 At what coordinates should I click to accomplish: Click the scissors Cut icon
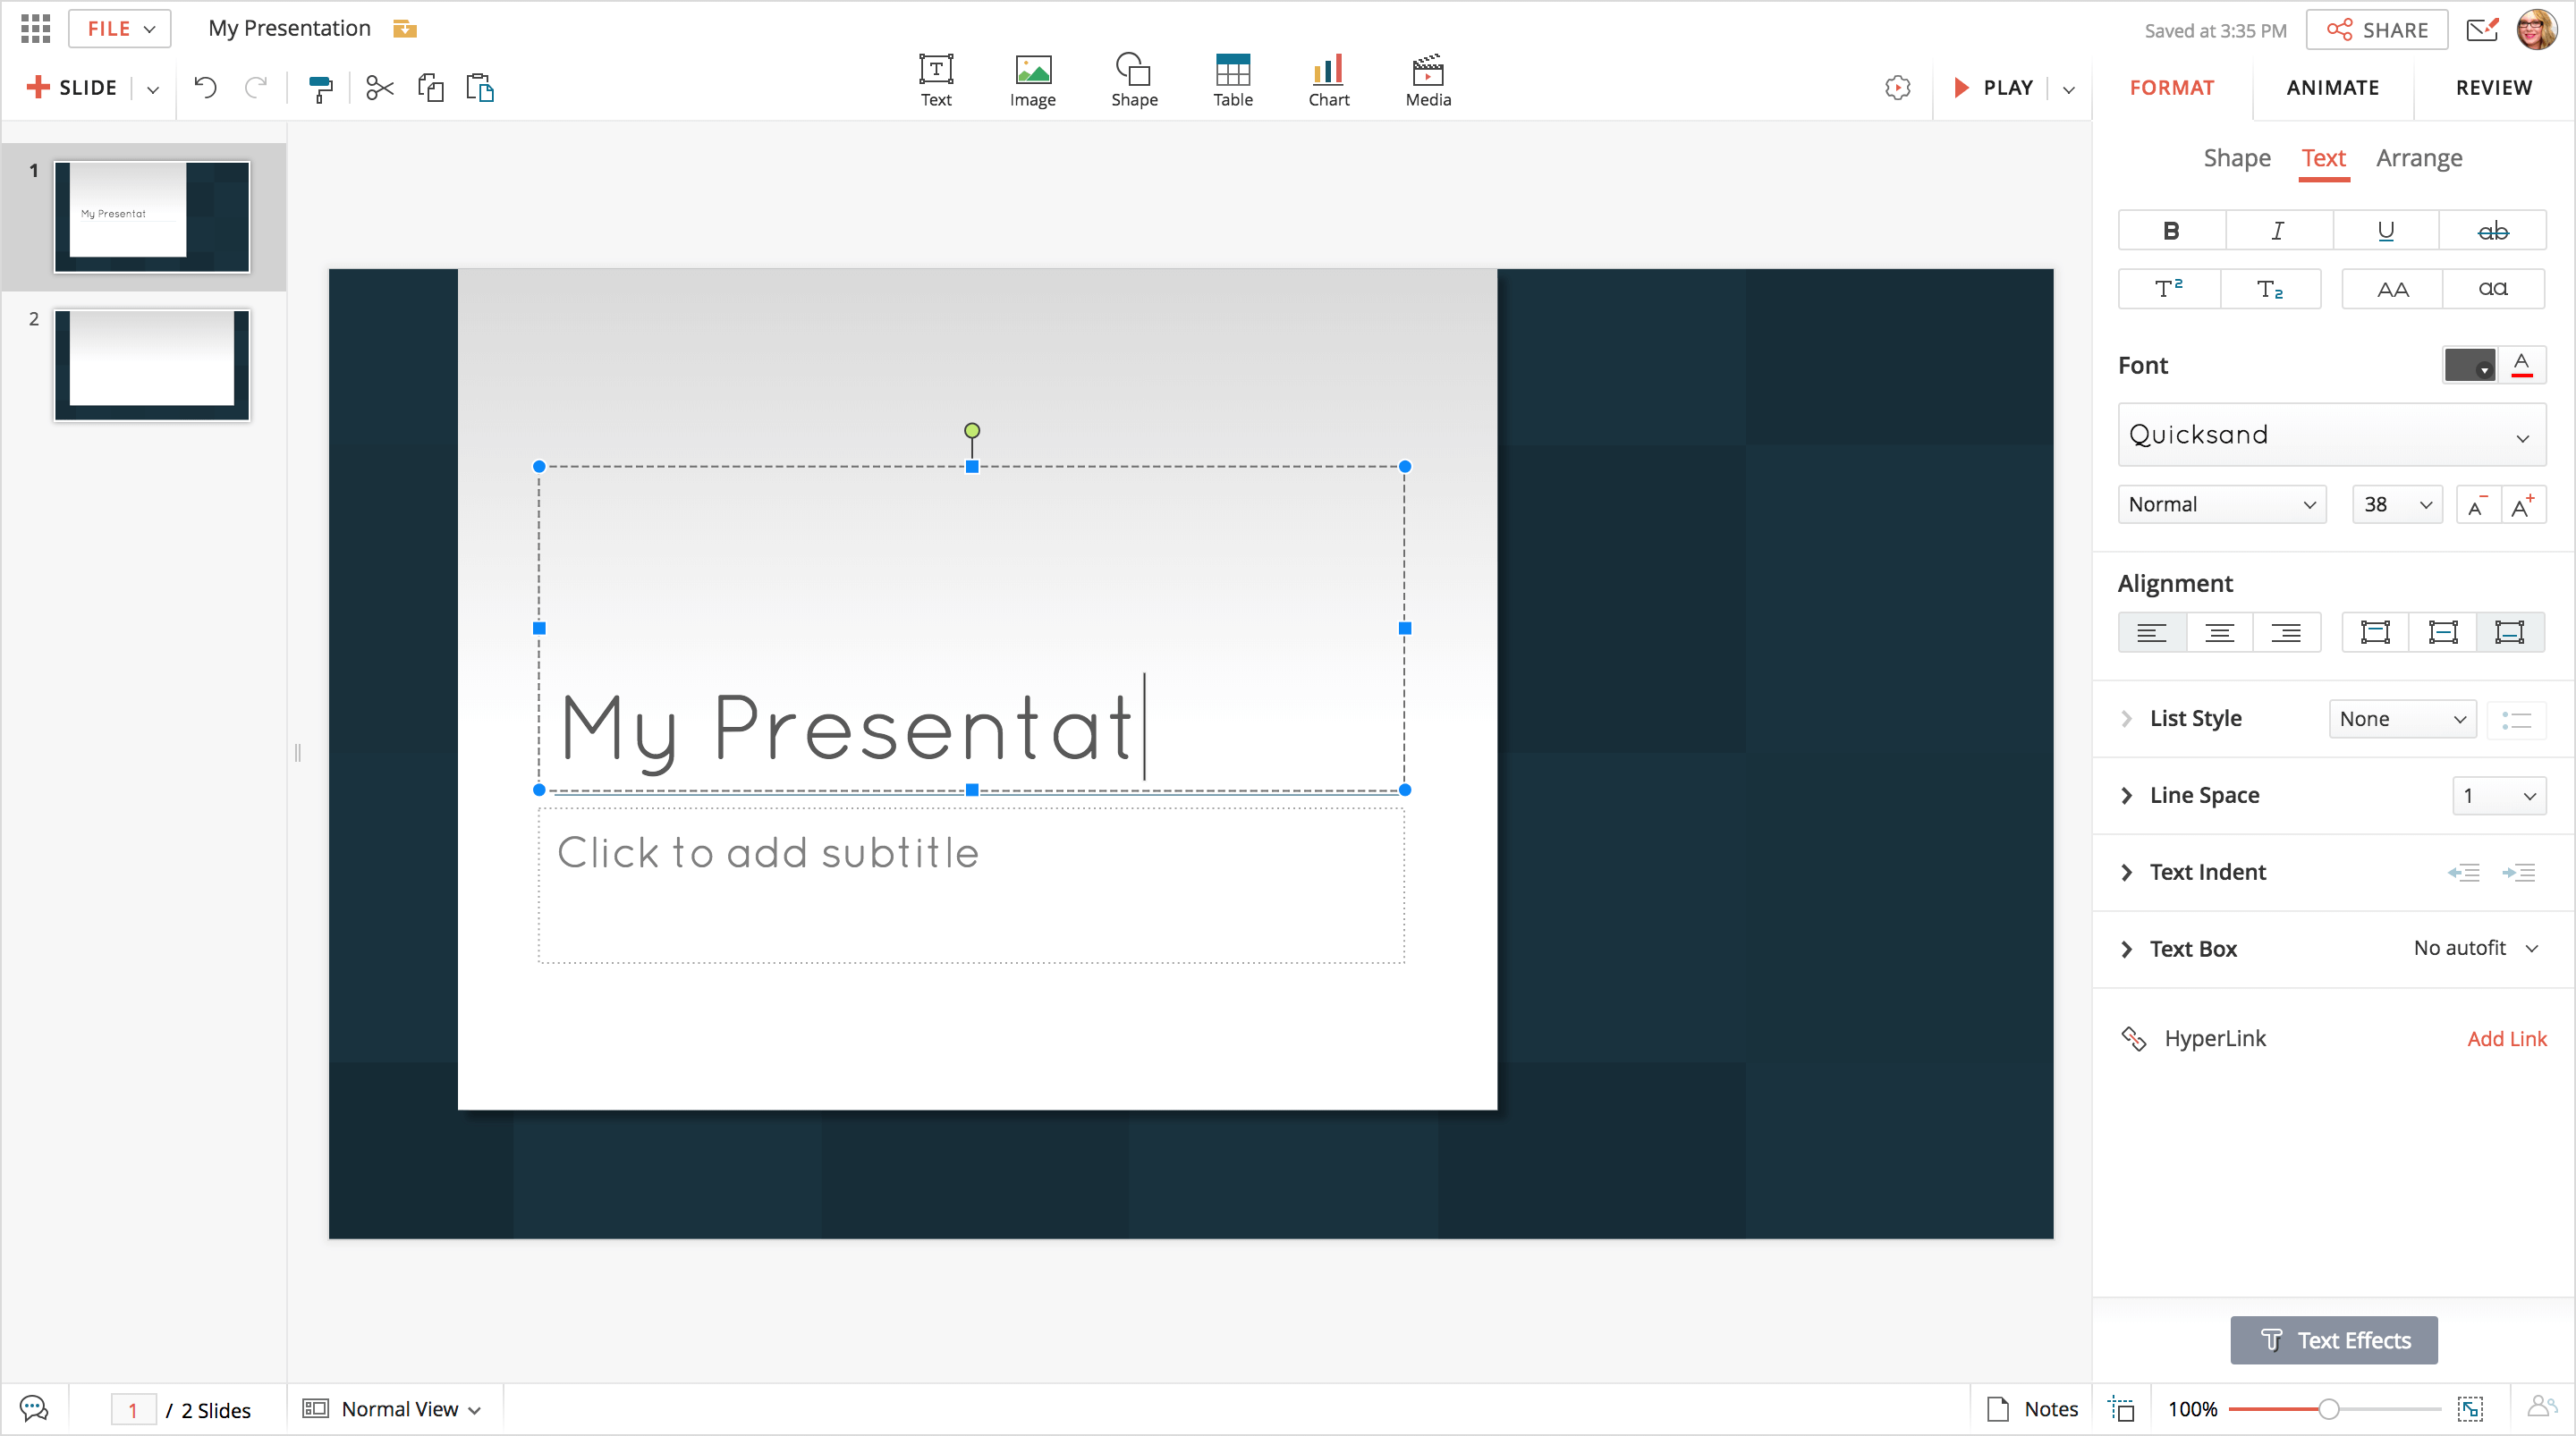[379, 88]
